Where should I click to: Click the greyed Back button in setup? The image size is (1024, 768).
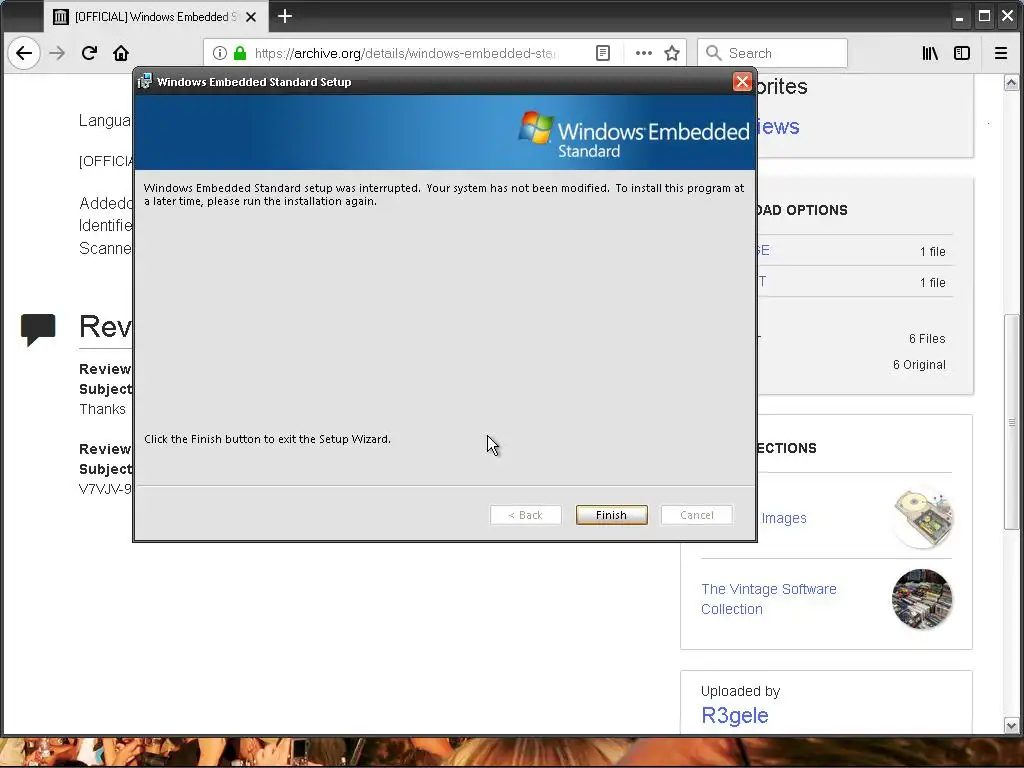pos(526,515)
